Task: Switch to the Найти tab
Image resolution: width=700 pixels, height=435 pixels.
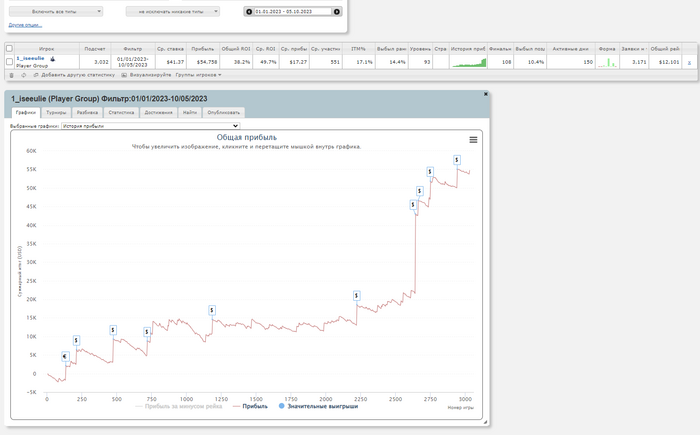Action: pos(190,113)
